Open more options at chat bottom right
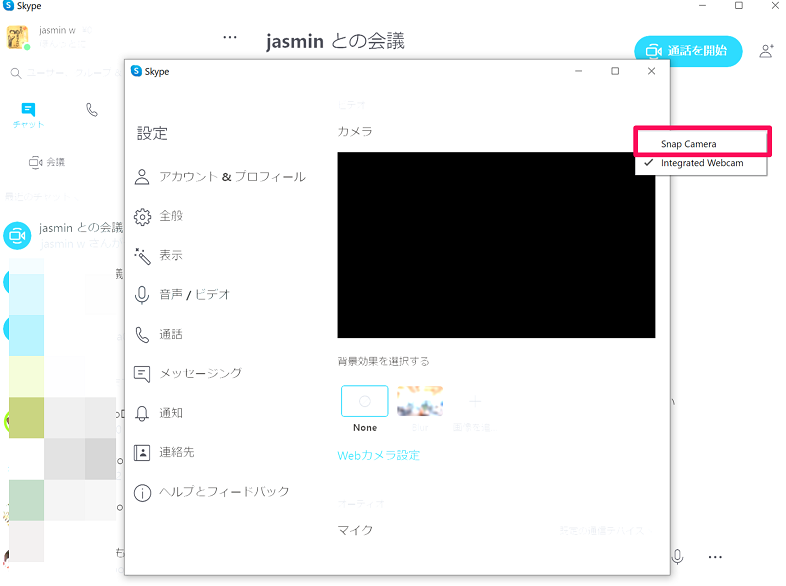 715,557
